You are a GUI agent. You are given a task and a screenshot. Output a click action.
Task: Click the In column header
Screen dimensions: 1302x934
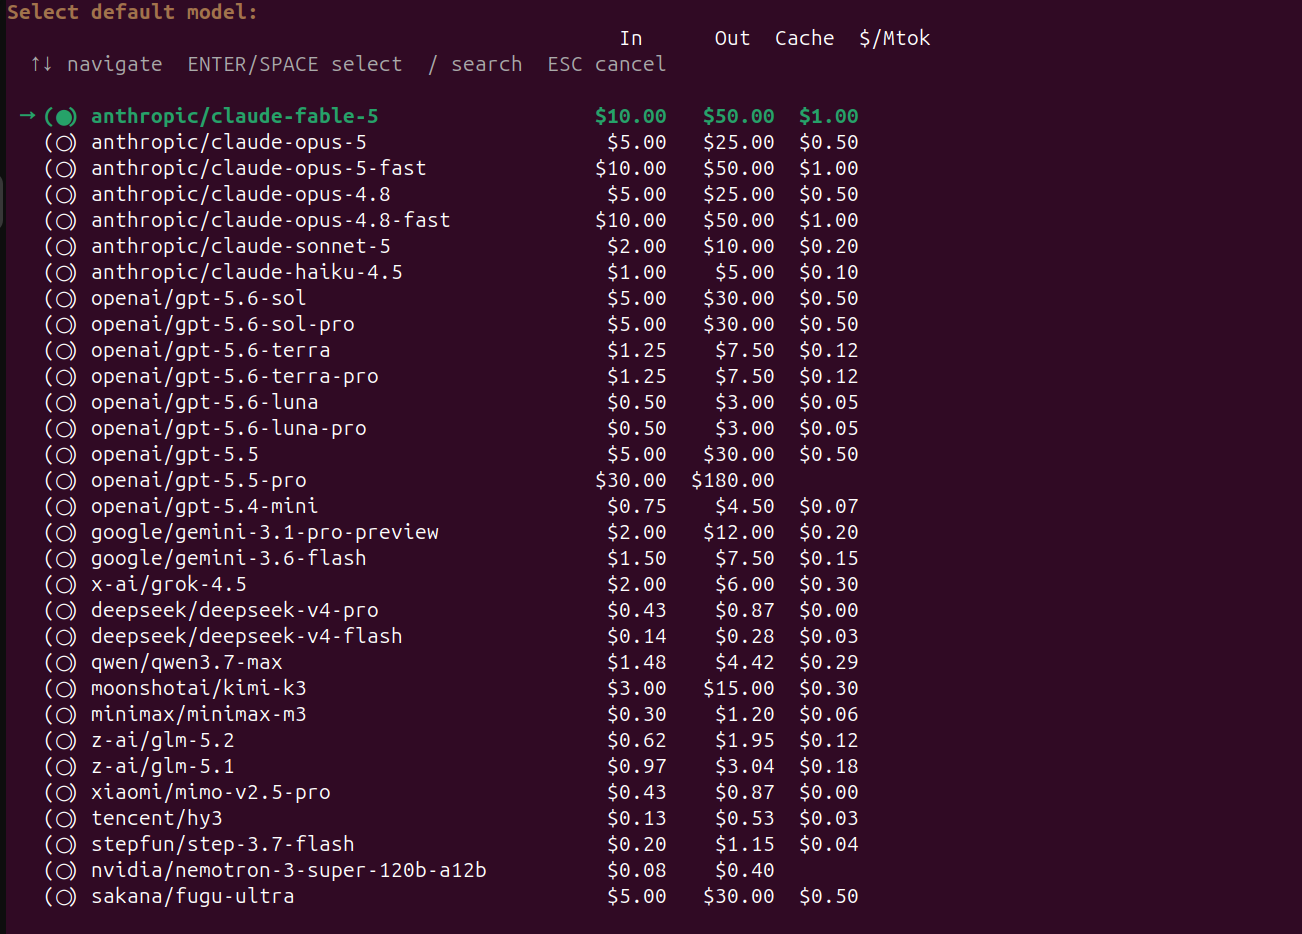[x=631, y=38]
